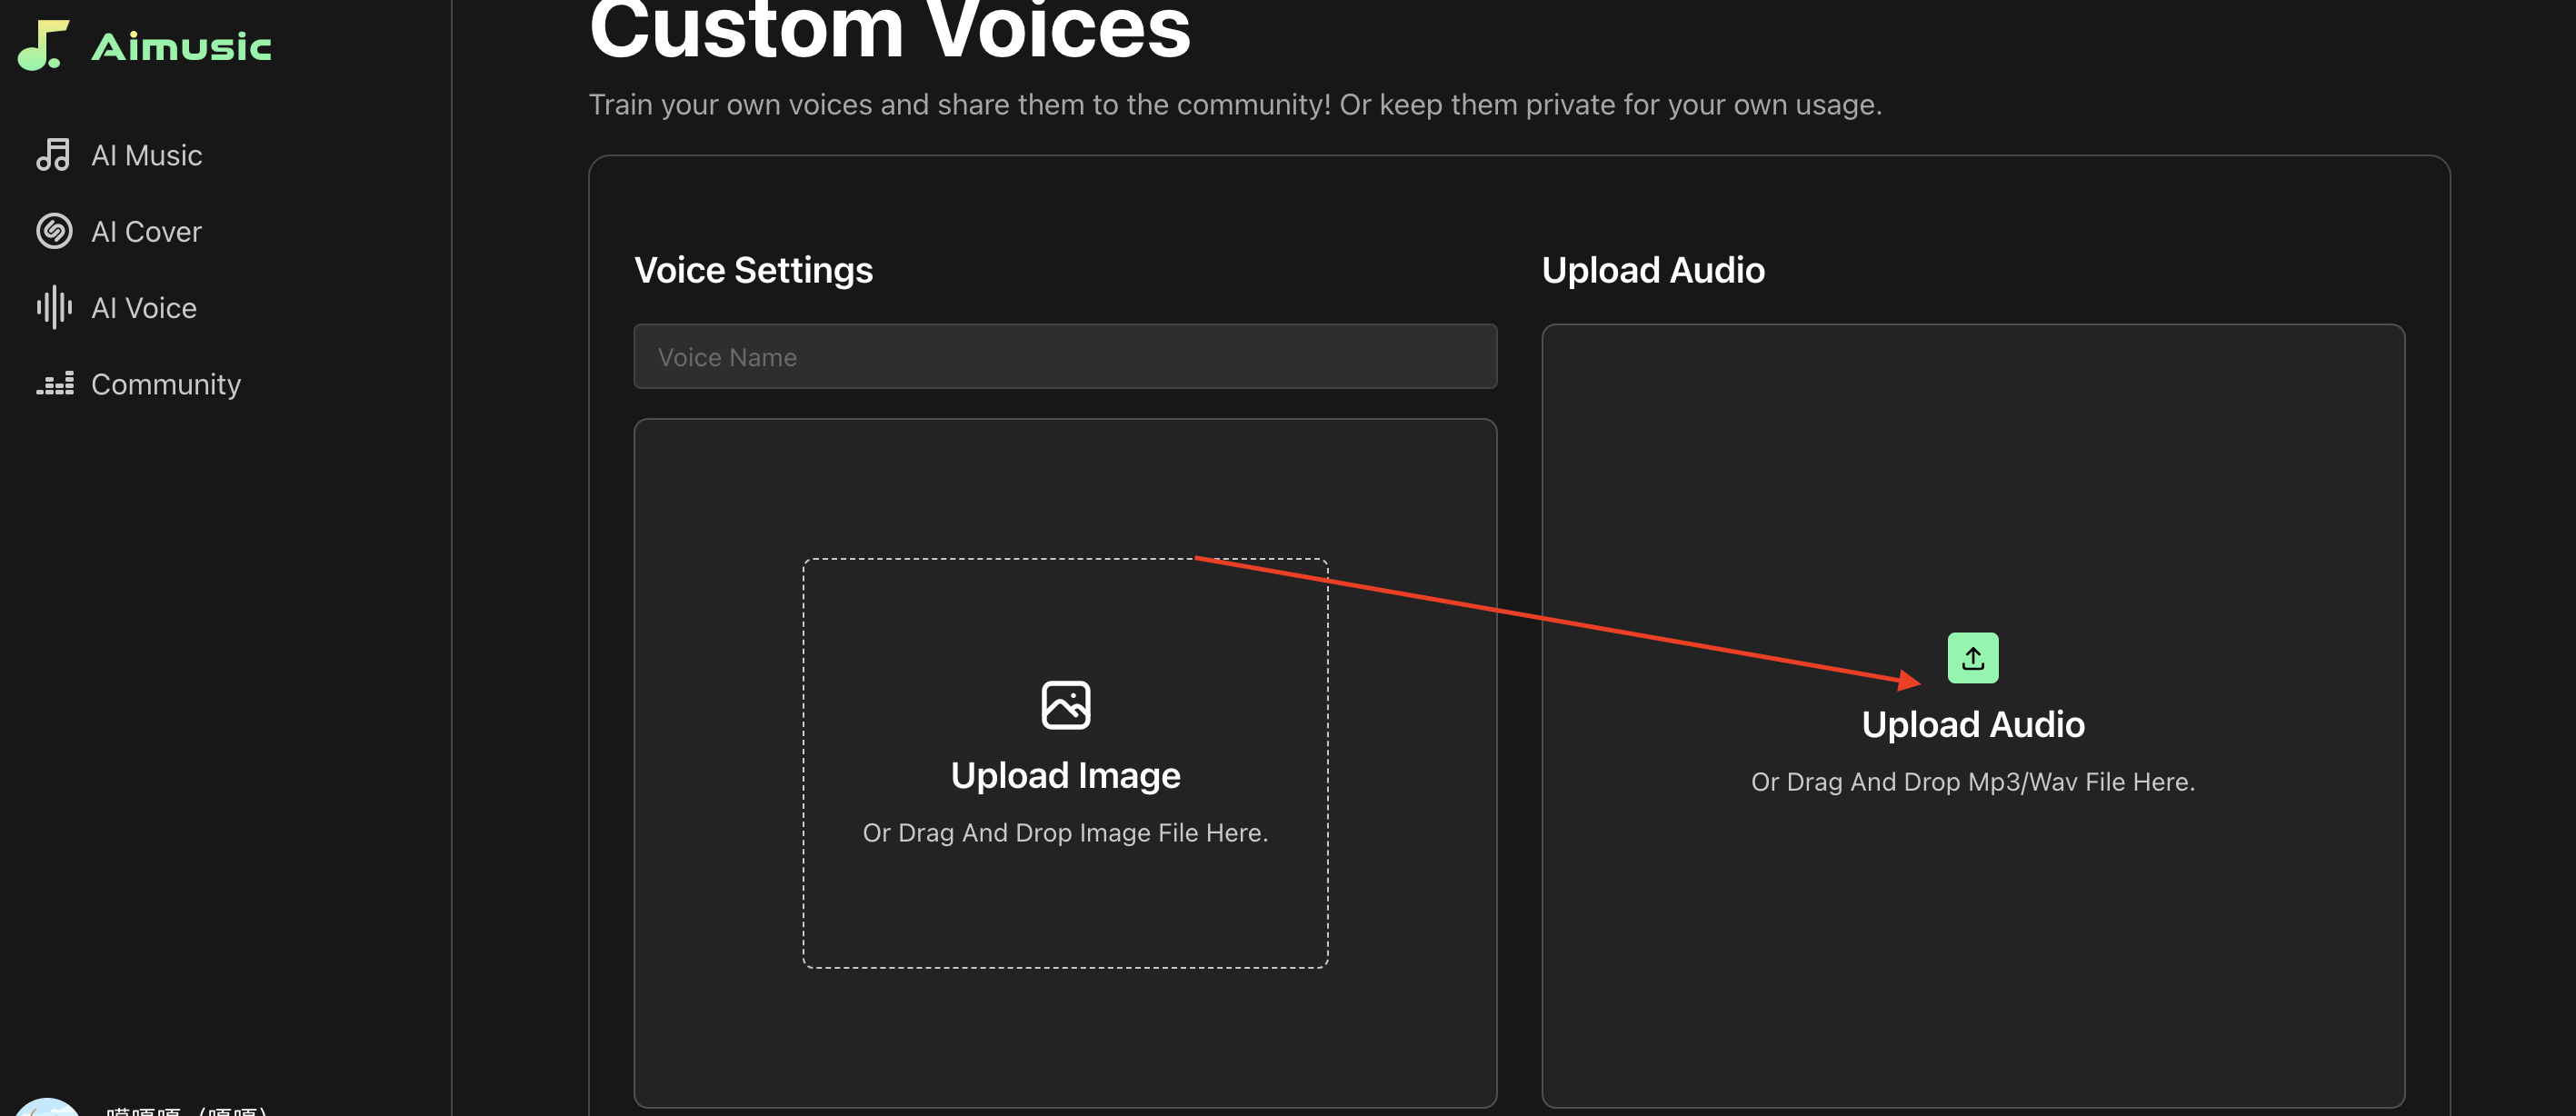Focus the Voice Name input field
This screenshot has height=1116, width=2576.
(1065, 356)
